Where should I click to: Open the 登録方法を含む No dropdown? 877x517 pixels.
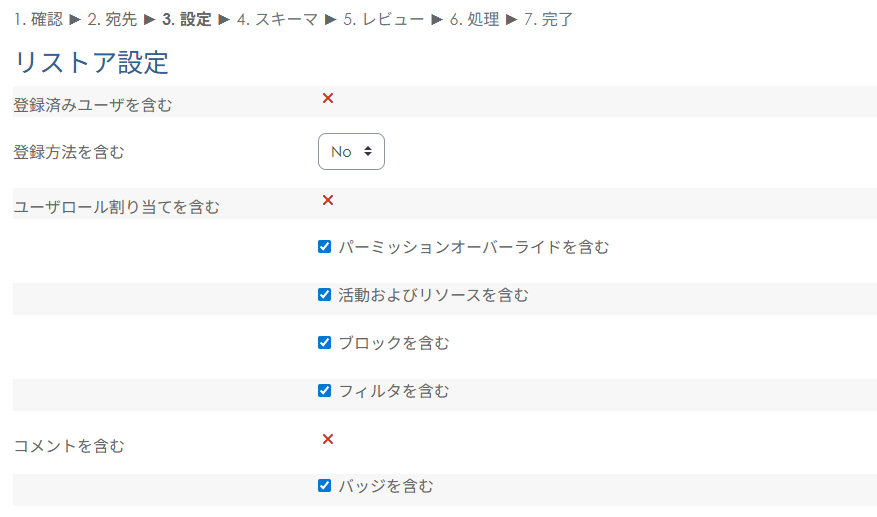(x=351, y=152)
